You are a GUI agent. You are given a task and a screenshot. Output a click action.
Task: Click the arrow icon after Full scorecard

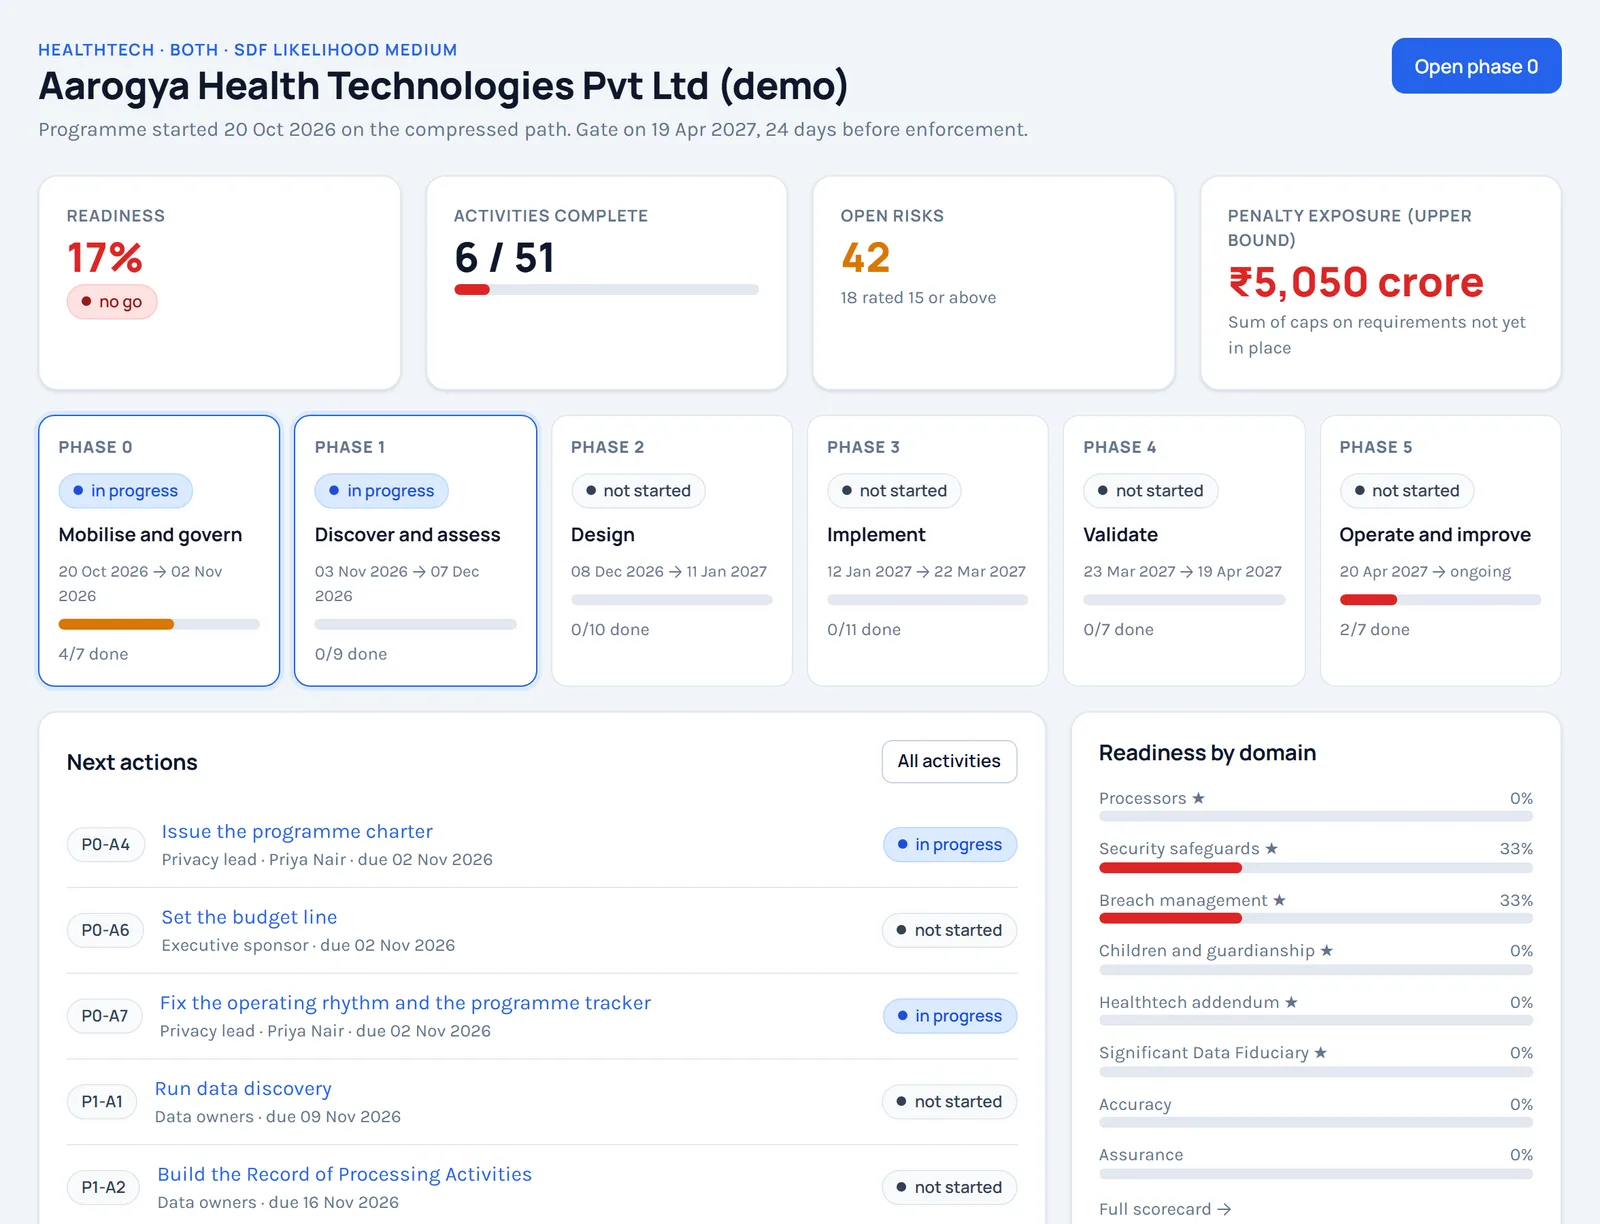click(1224, 1209)
